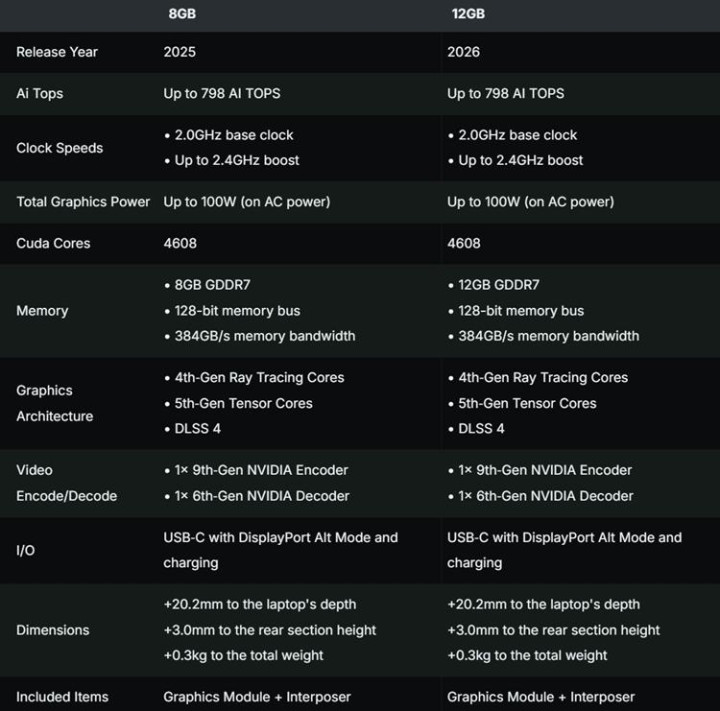Select the Included Items row label
Viewport: 720px width, 711px height.
pos(62,697)
